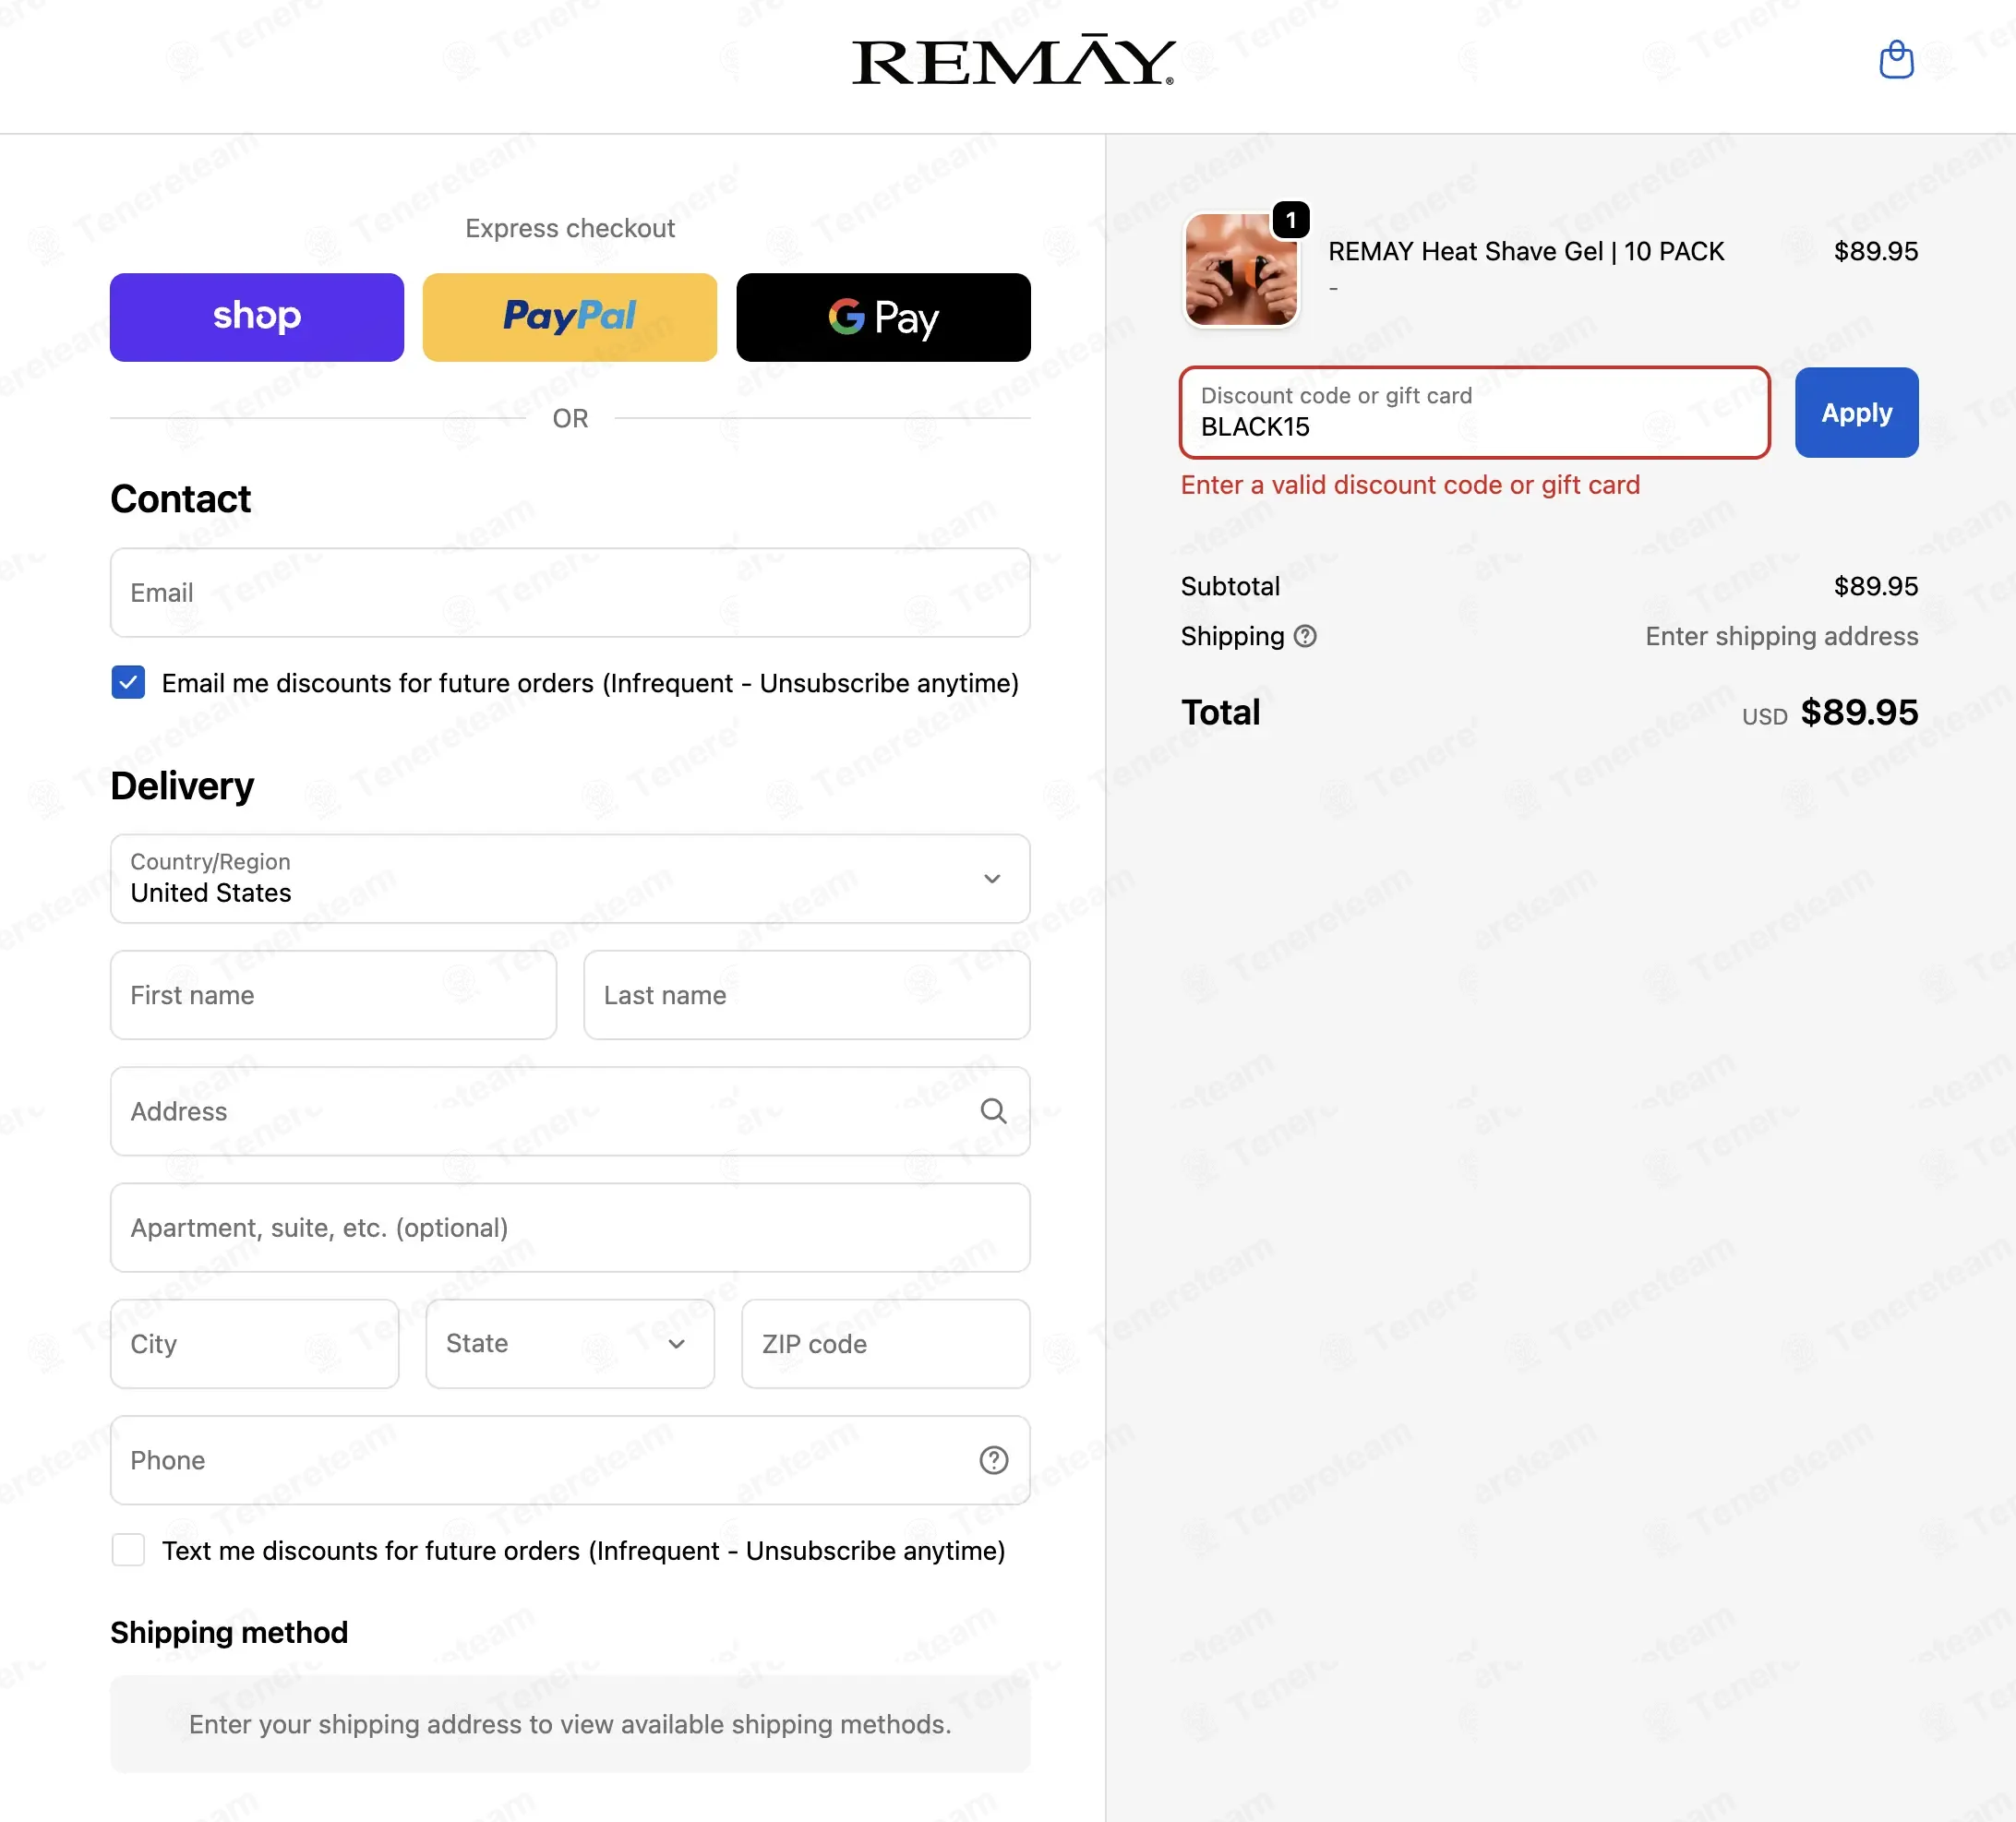Choose Google Pay express checkout
This screenshot has height=1822, width=2016.
pos(883,317)
